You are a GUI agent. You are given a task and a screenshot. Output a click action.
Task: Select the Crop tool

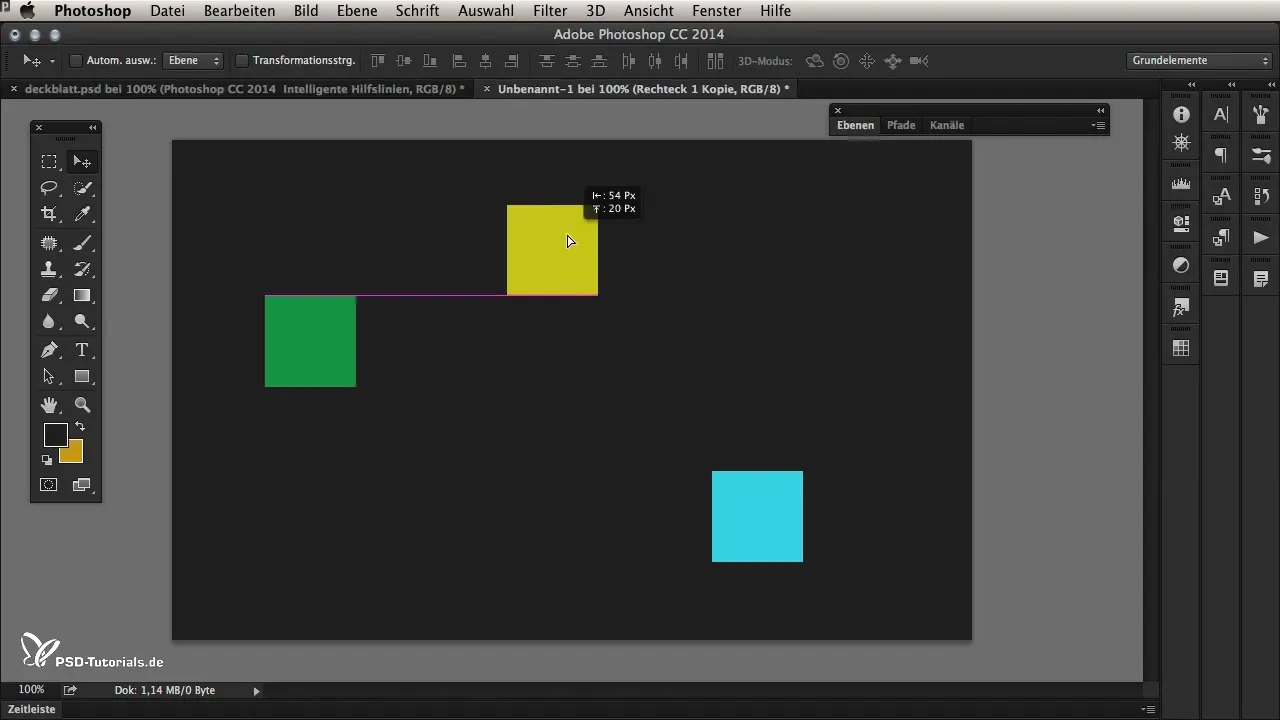48,214
